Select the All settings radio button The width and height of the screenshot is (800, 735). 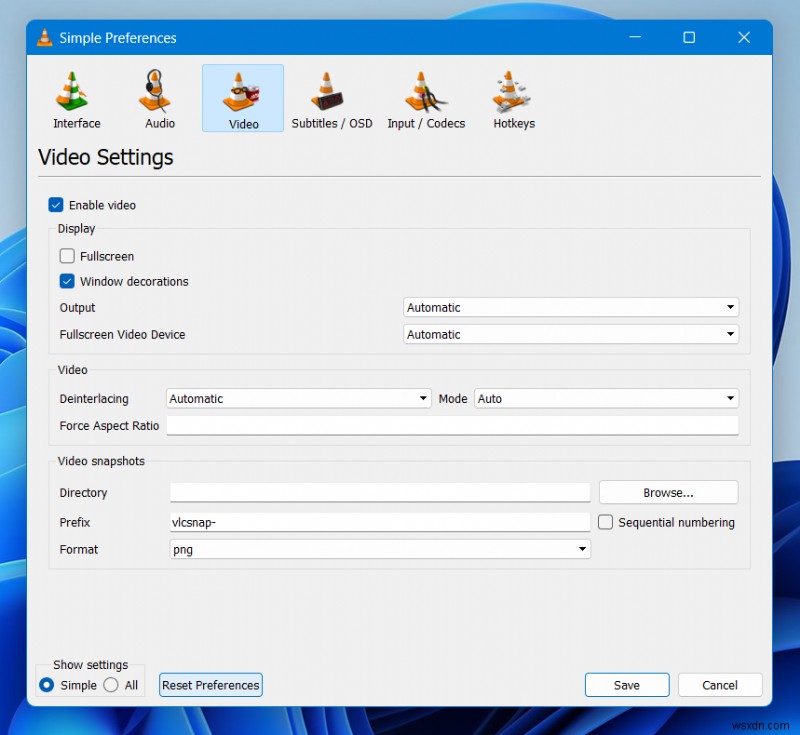[112, 685]
